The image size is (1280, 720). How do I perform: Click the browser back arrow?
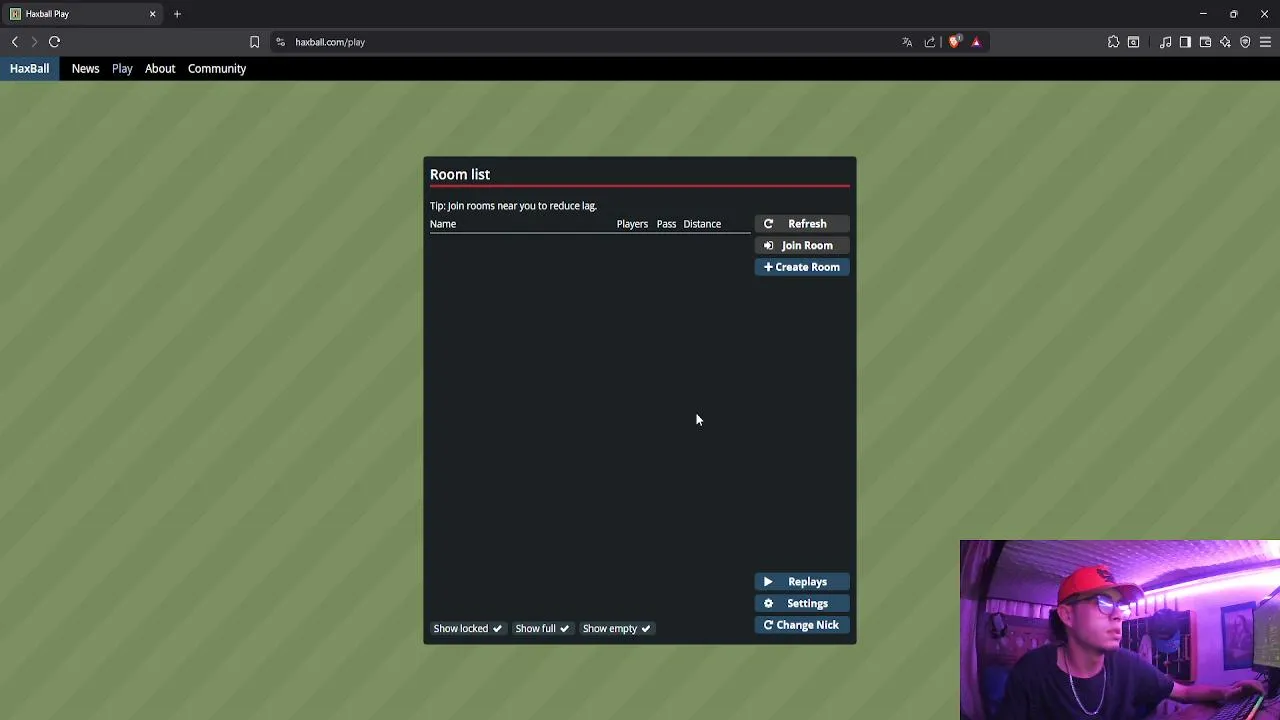(x=15, y=42)
